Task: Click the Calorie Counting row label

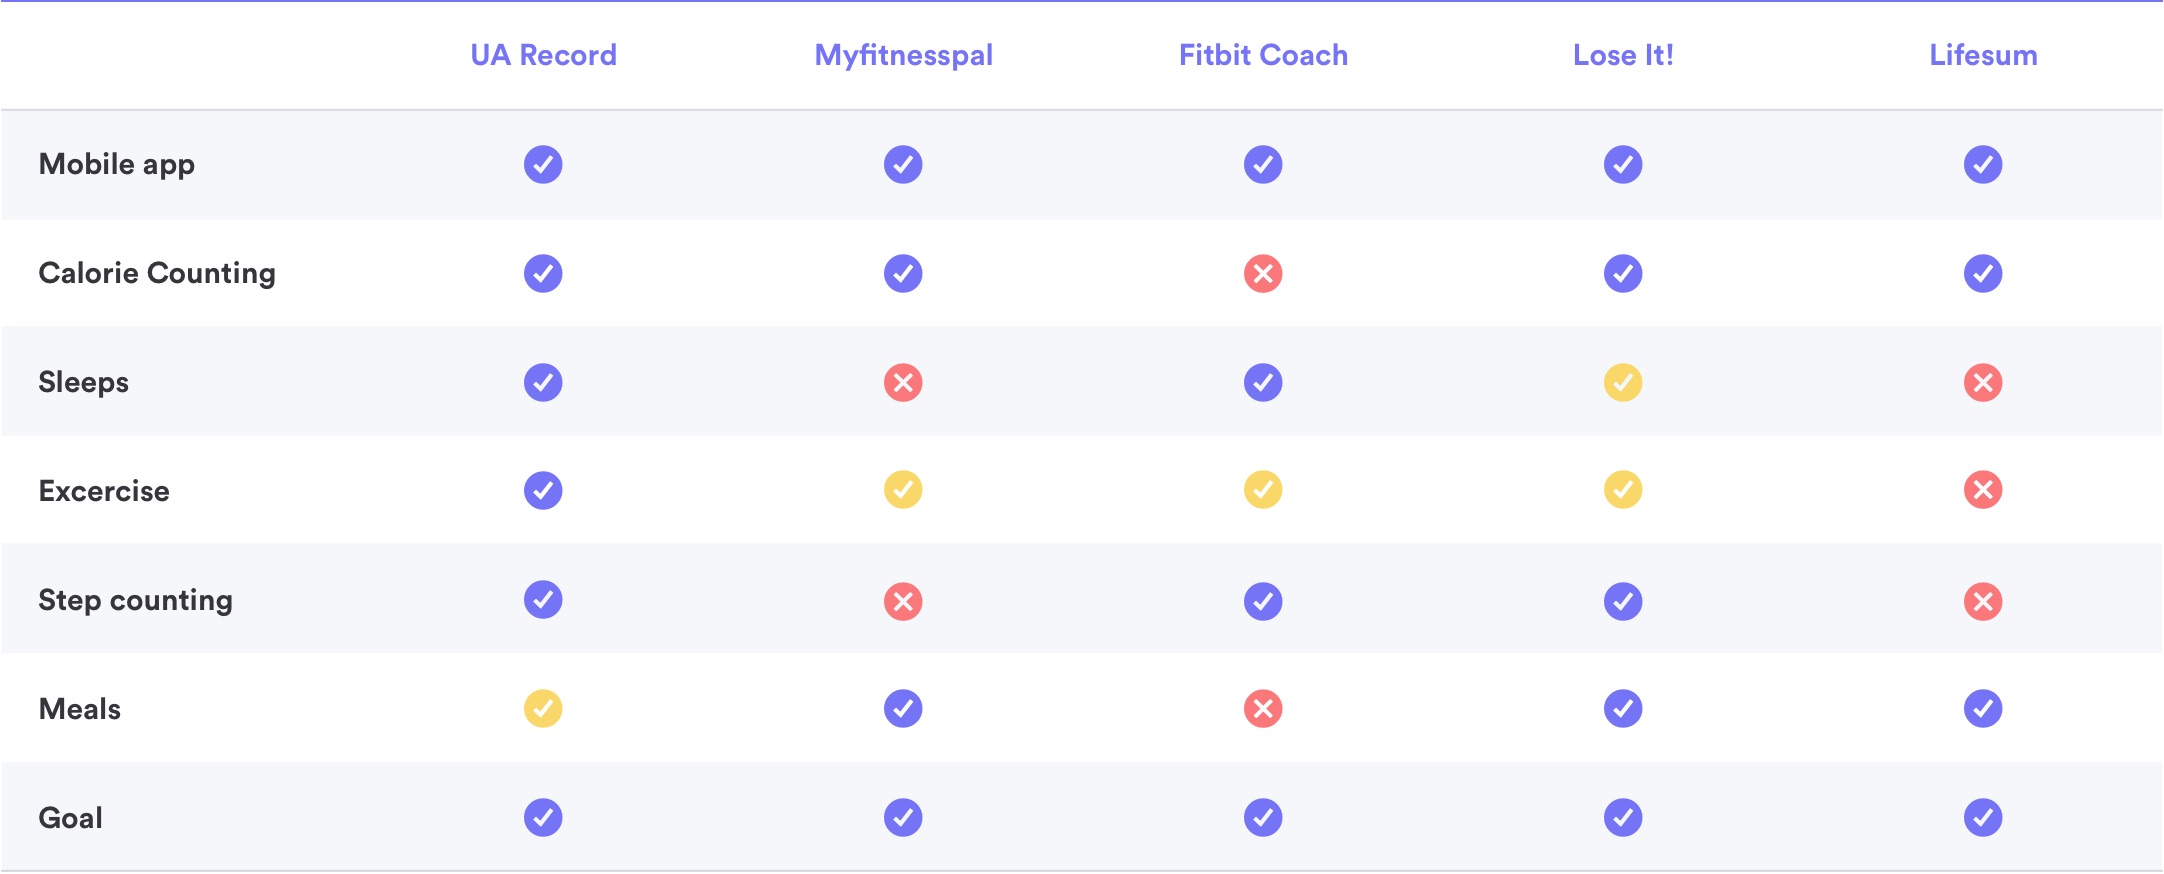Action: coord(157,273)
